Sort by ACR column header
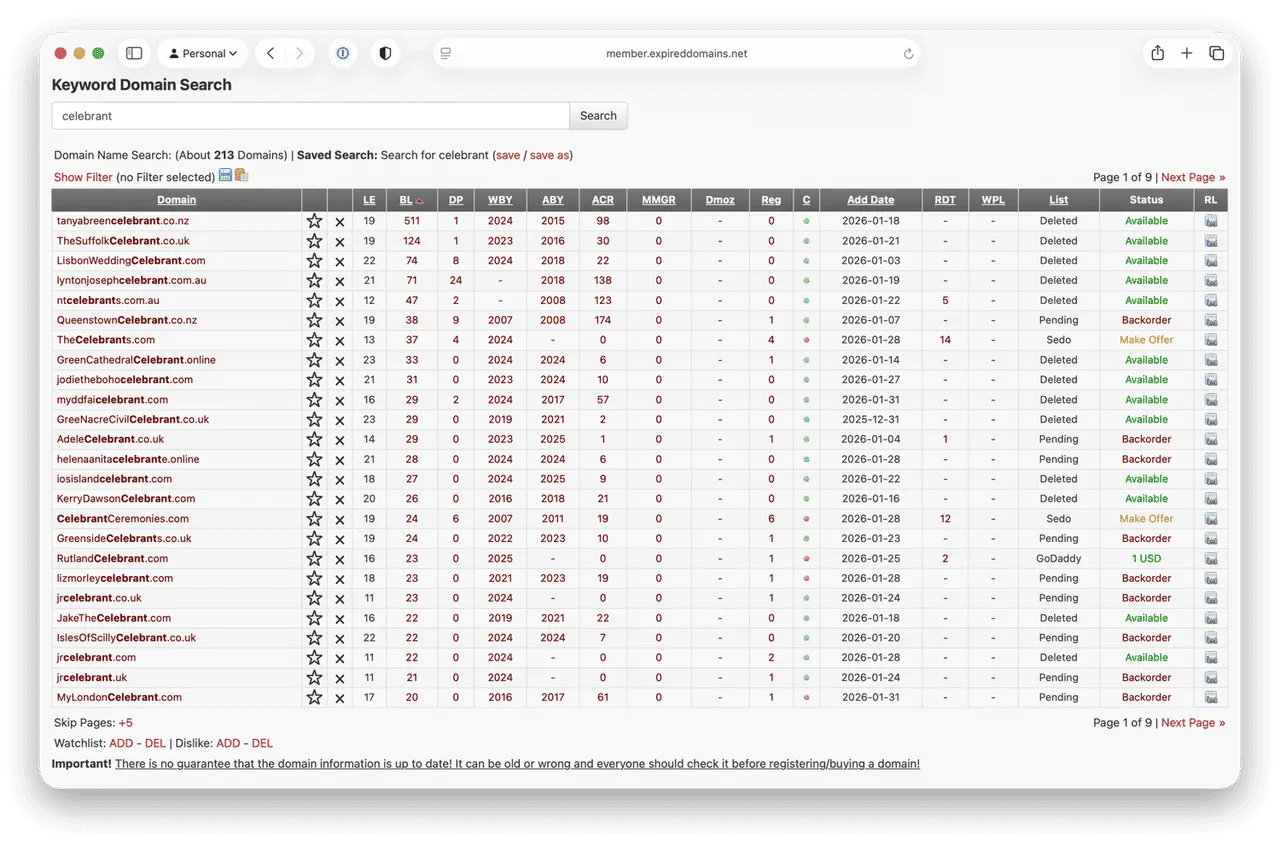 [602, 200]
